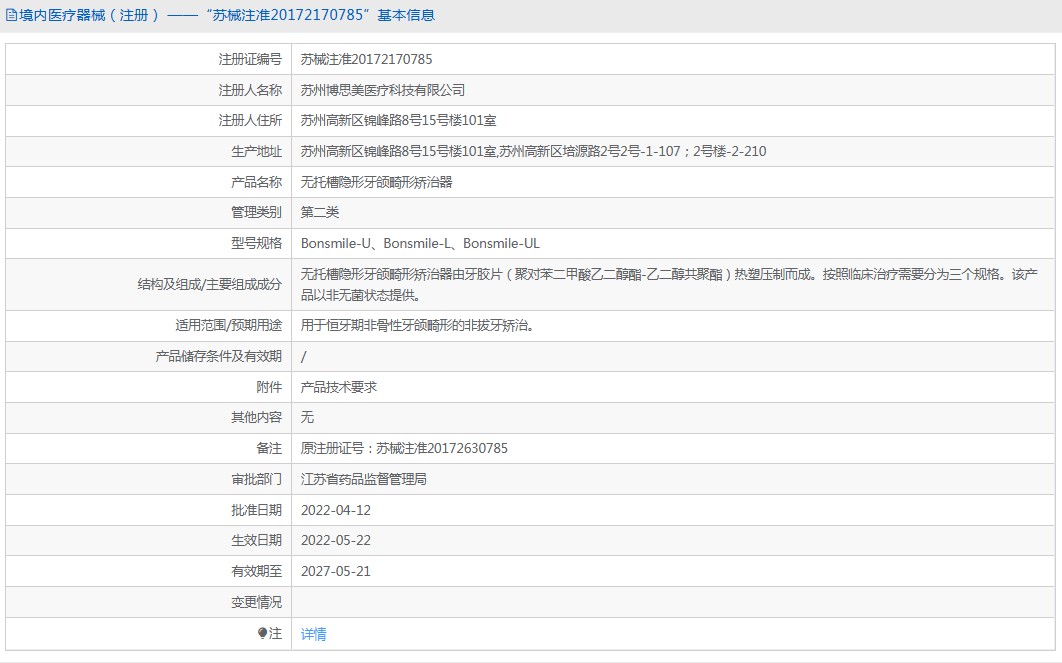Select registration number 苏械注准20172170785 value
Viewport: 1062px width, 663px height.
click(366, 59)
